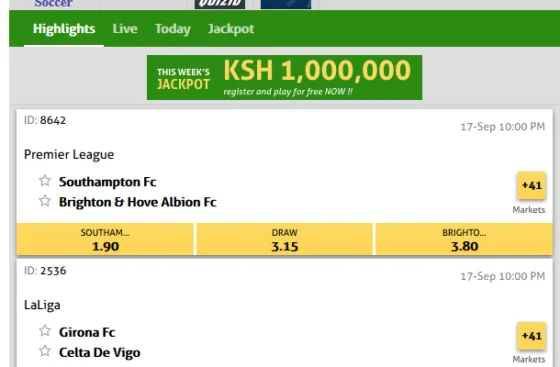Screen dimensions: 560x367
Task: Toggle the star next to Girona Fc
Action: coord(45,331)
